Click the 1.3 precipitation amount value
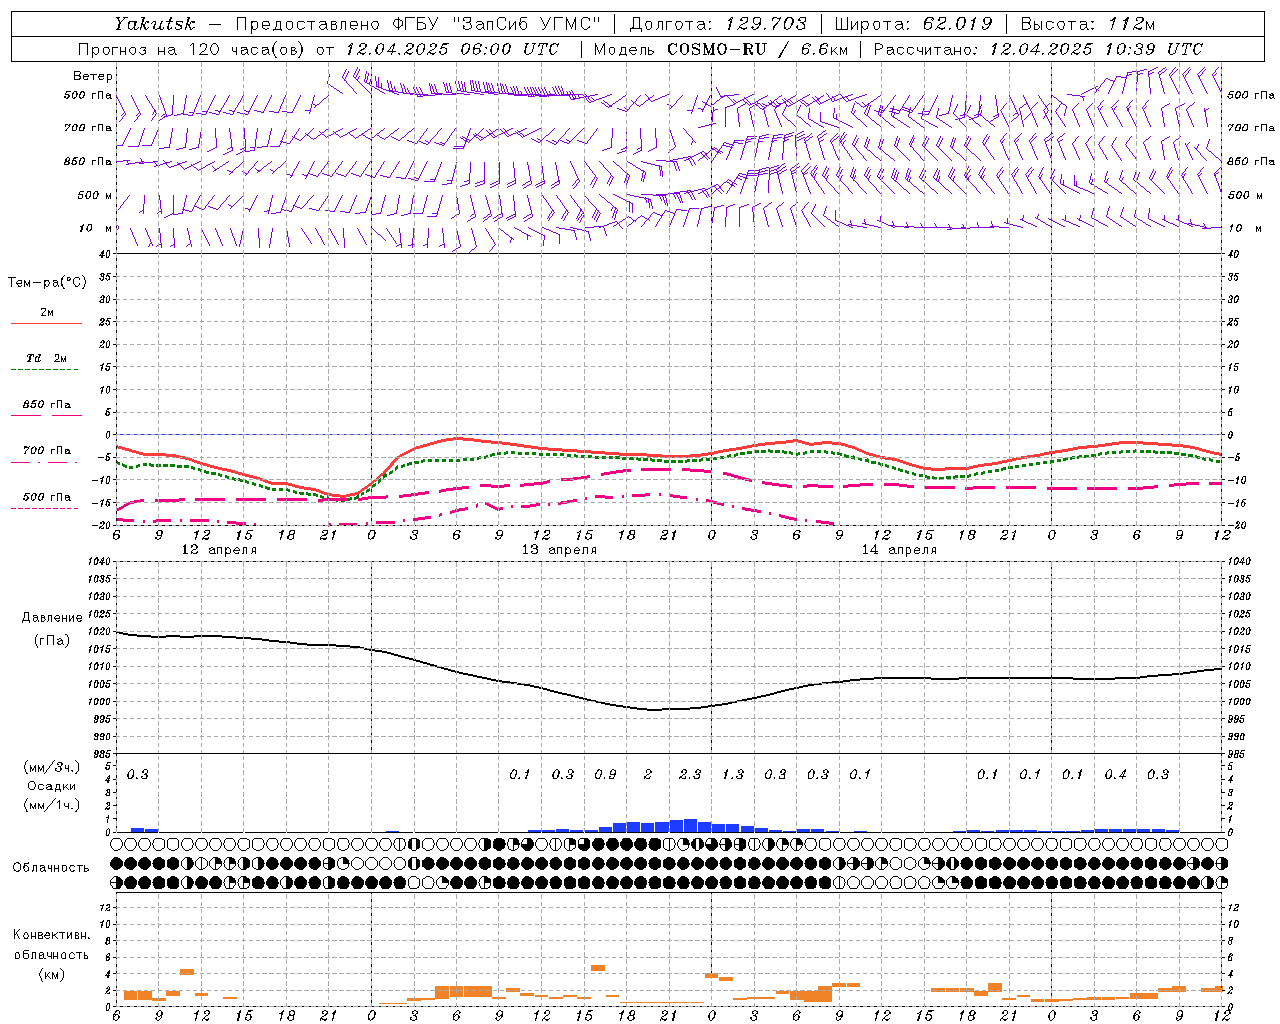1280x1024 pixels. [x=733, y=775]
